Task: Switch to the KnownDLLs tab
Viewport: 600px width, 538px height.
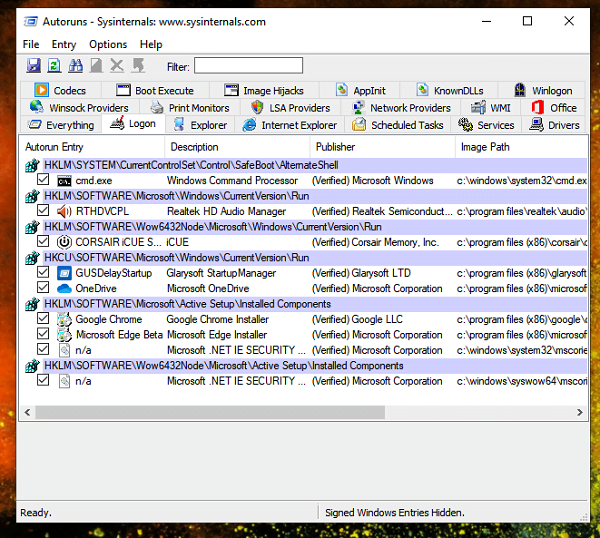Action: pos(450,91)
